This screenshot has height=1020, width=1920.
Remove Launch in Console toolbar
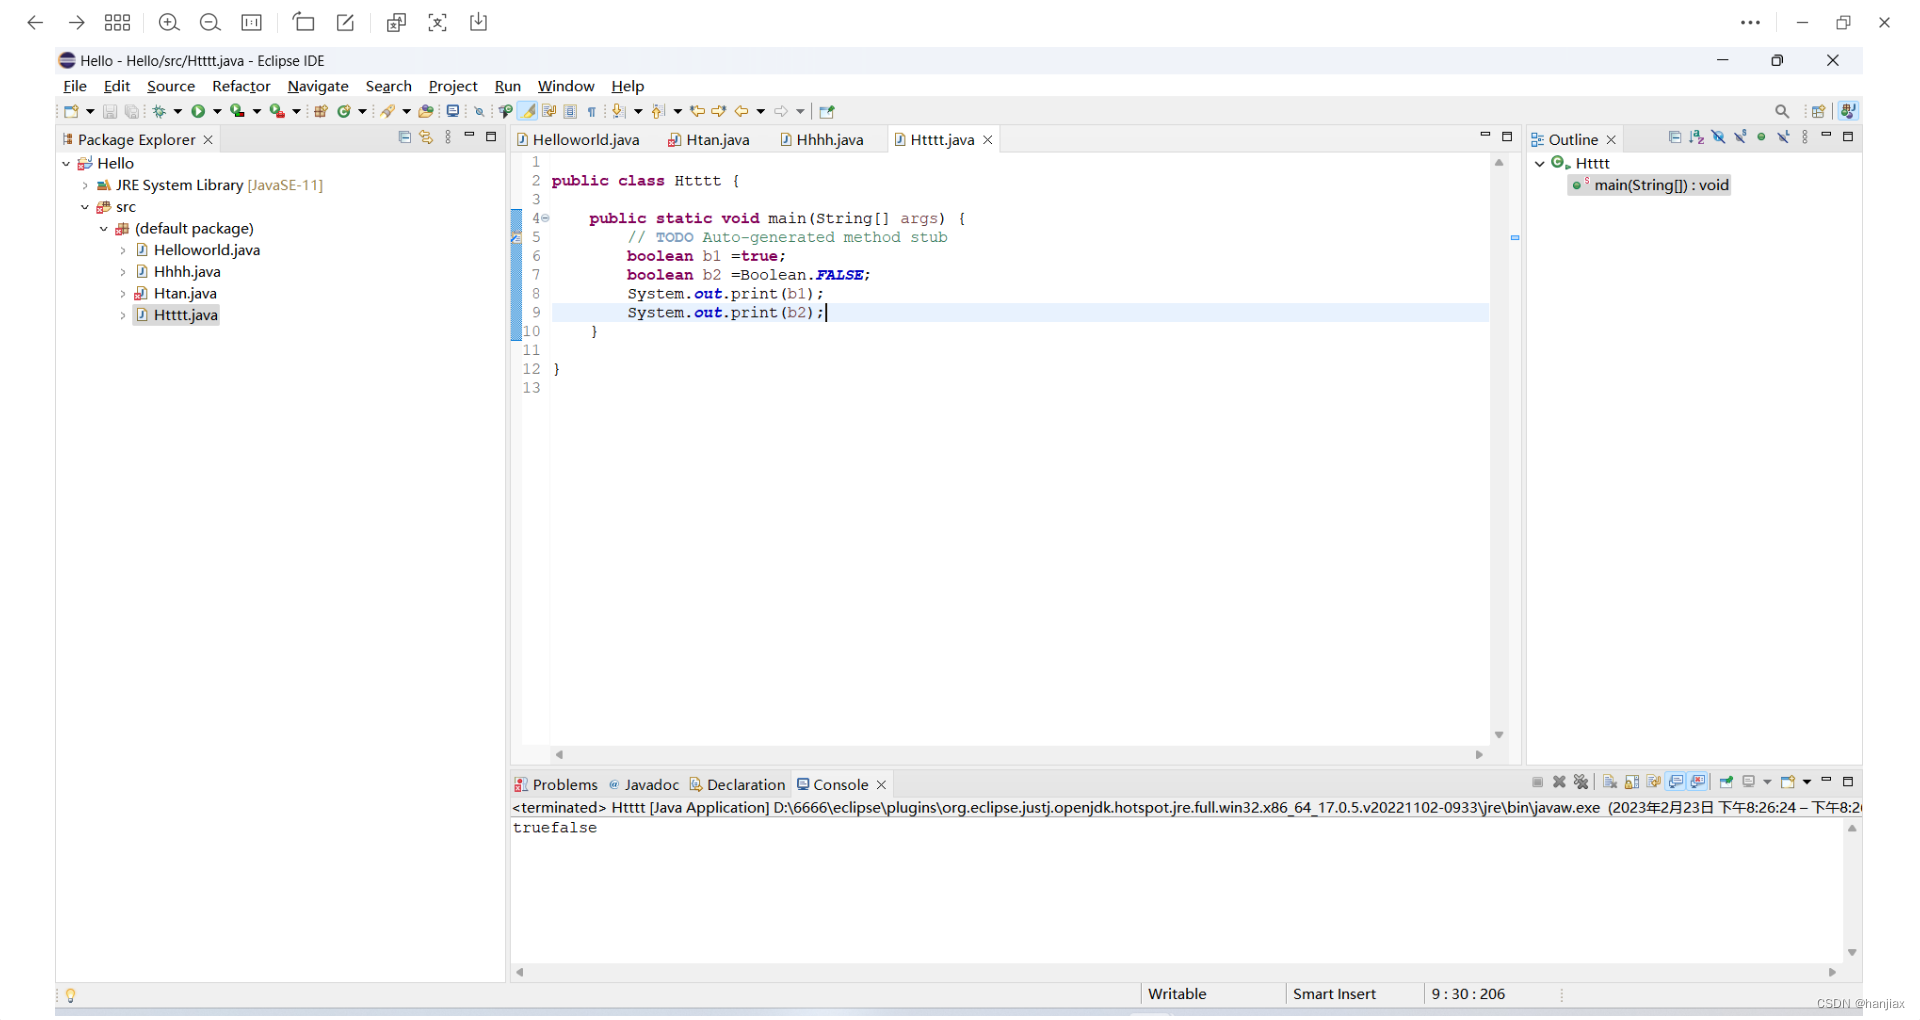tap(1559, 782)
